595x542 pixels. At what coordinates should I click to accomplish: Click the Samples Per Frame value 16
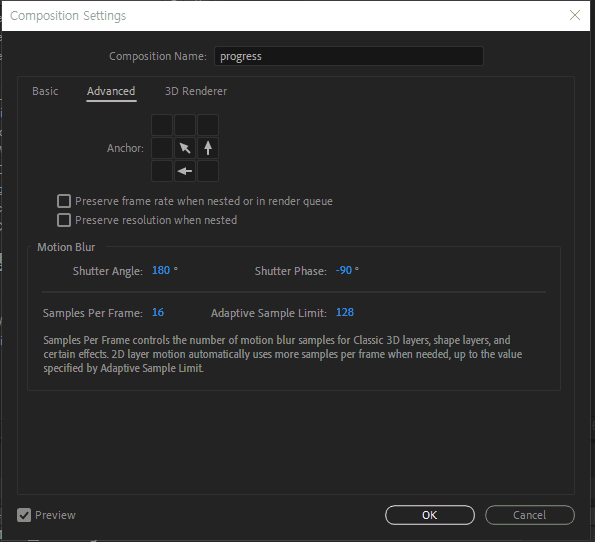tap(158, 312)
